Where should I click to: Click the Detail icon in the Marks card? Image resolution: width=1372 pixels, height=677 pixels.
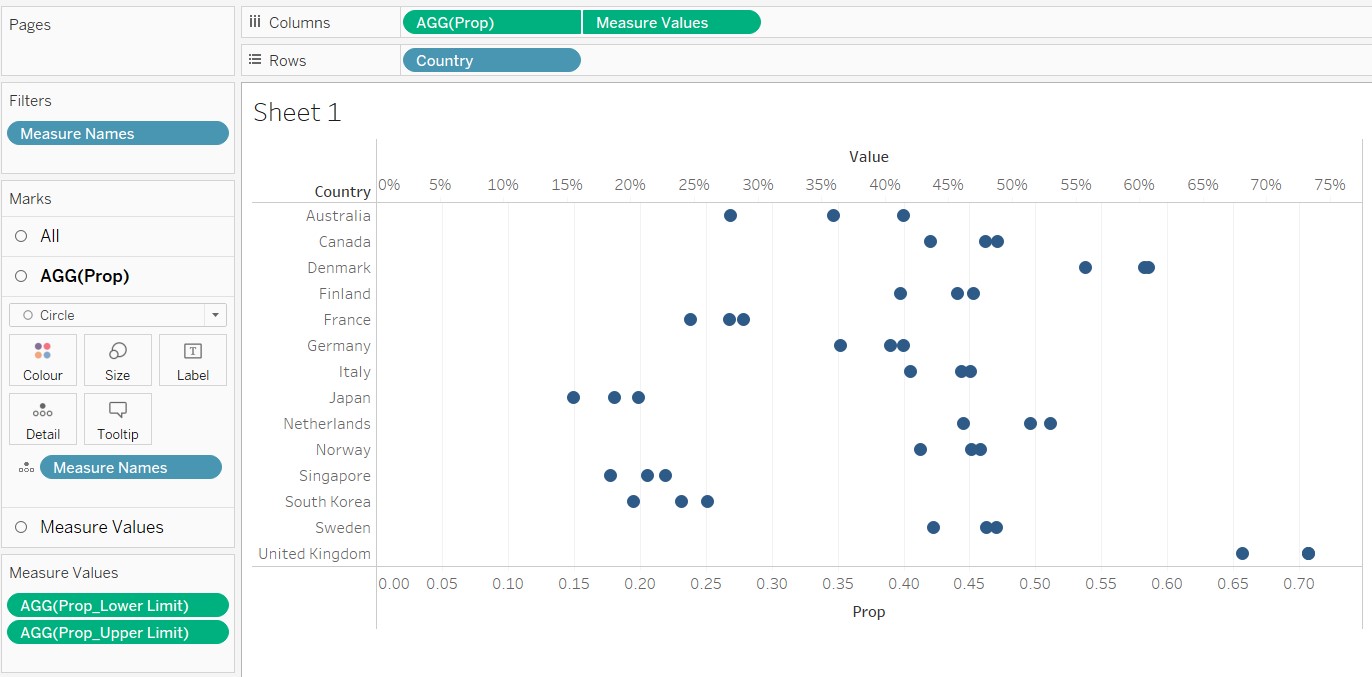click(x=43, y=419)
